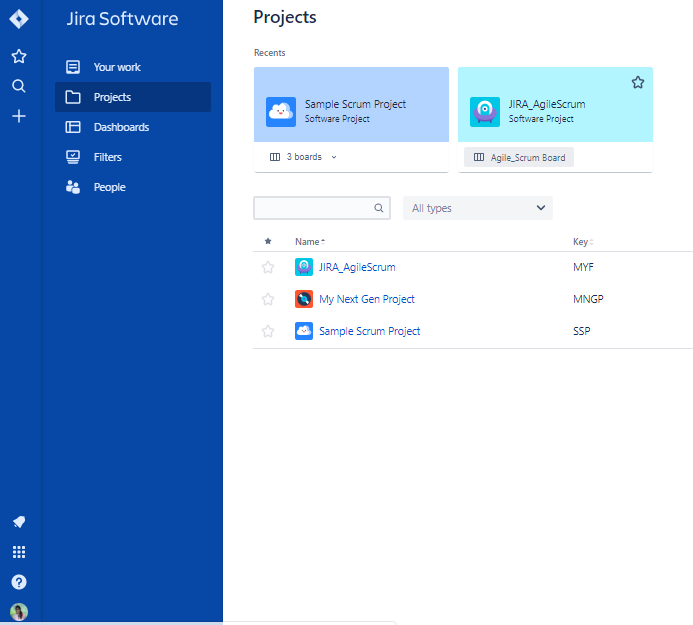Star Sample Scrum Project row
Image resolution: width=693 pixels, height=625 pixels.
pos(268,331)
